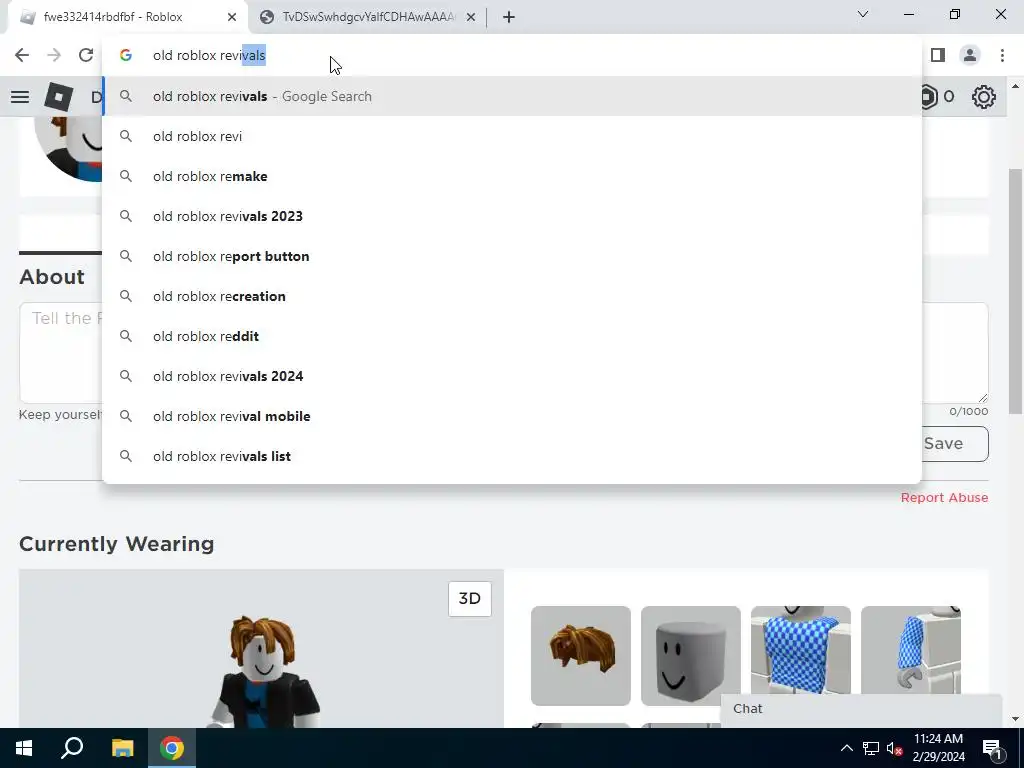1024x768 pixels.
Task: Open the Chat panel
Action: (861, 709)
